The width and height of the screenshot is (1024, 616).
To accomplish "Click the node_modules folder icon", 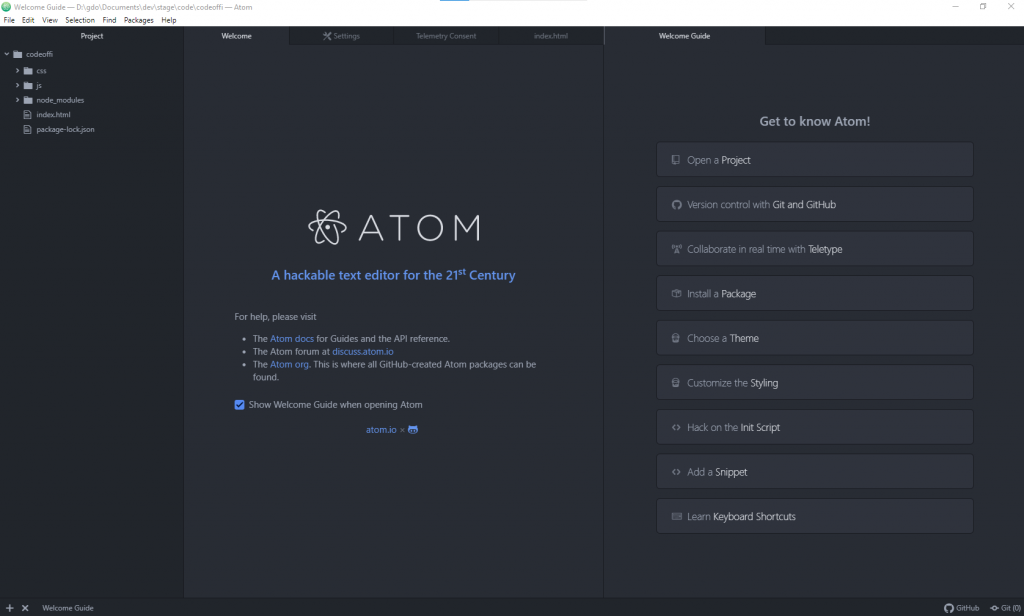I will [28, 100].
